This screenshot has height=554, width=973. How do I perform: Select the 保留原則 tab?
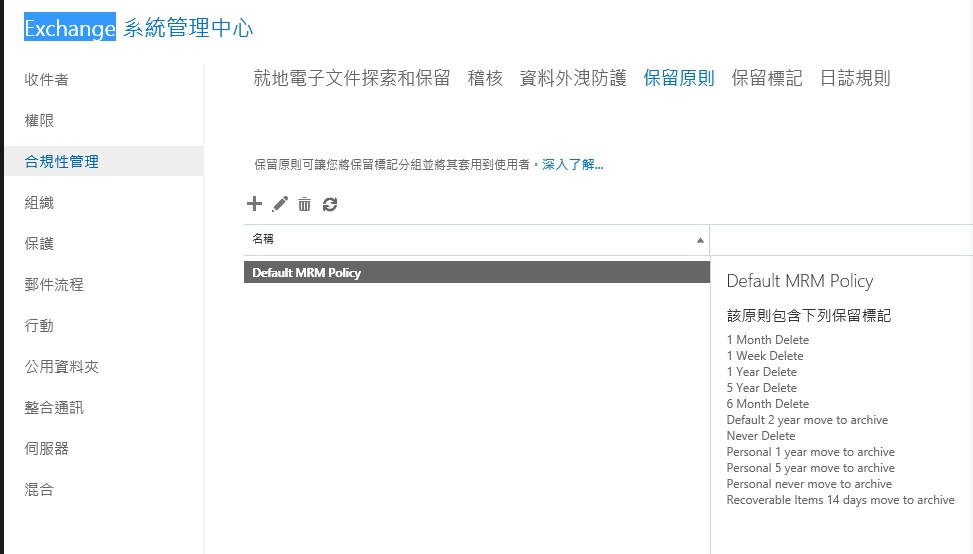(679, 78)
